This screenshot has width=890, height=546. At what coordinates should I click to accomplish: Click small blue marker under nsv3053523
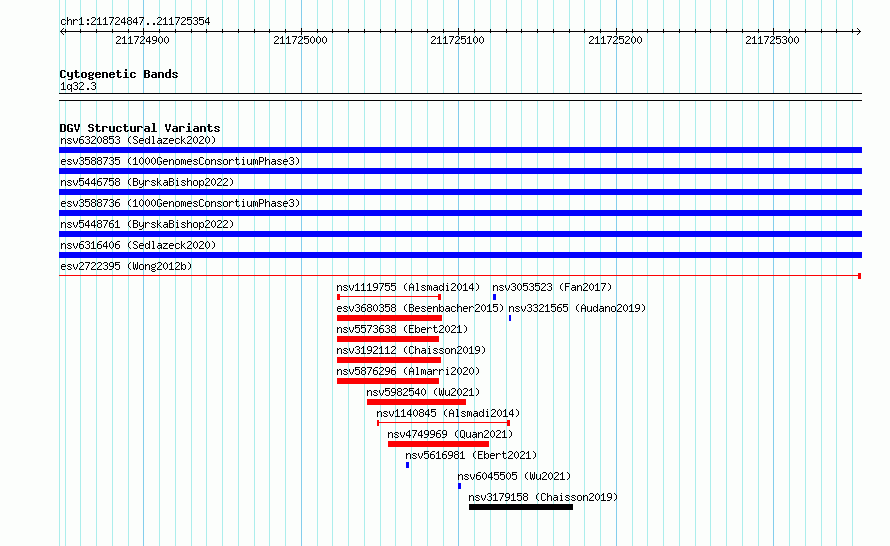coord(494,297)
